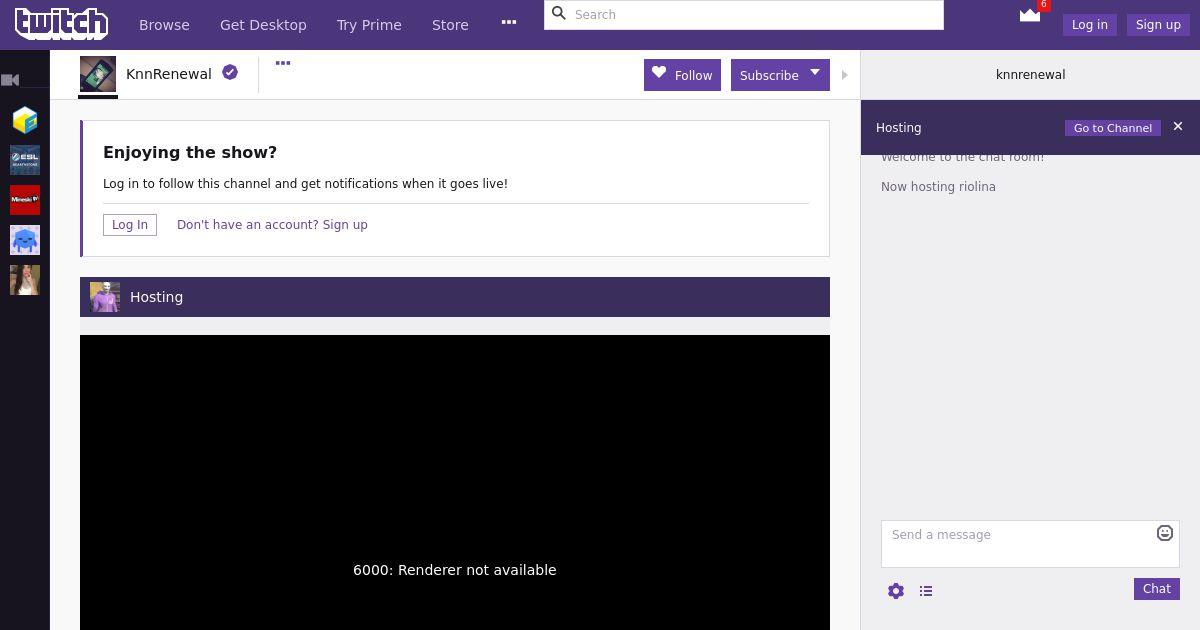Click the KnnRenewal channel avatar

click(x=98, y=75)
